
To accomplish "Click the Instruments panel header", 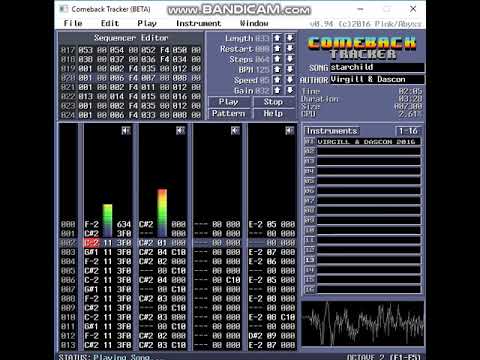I will click(x=332, y=131).
